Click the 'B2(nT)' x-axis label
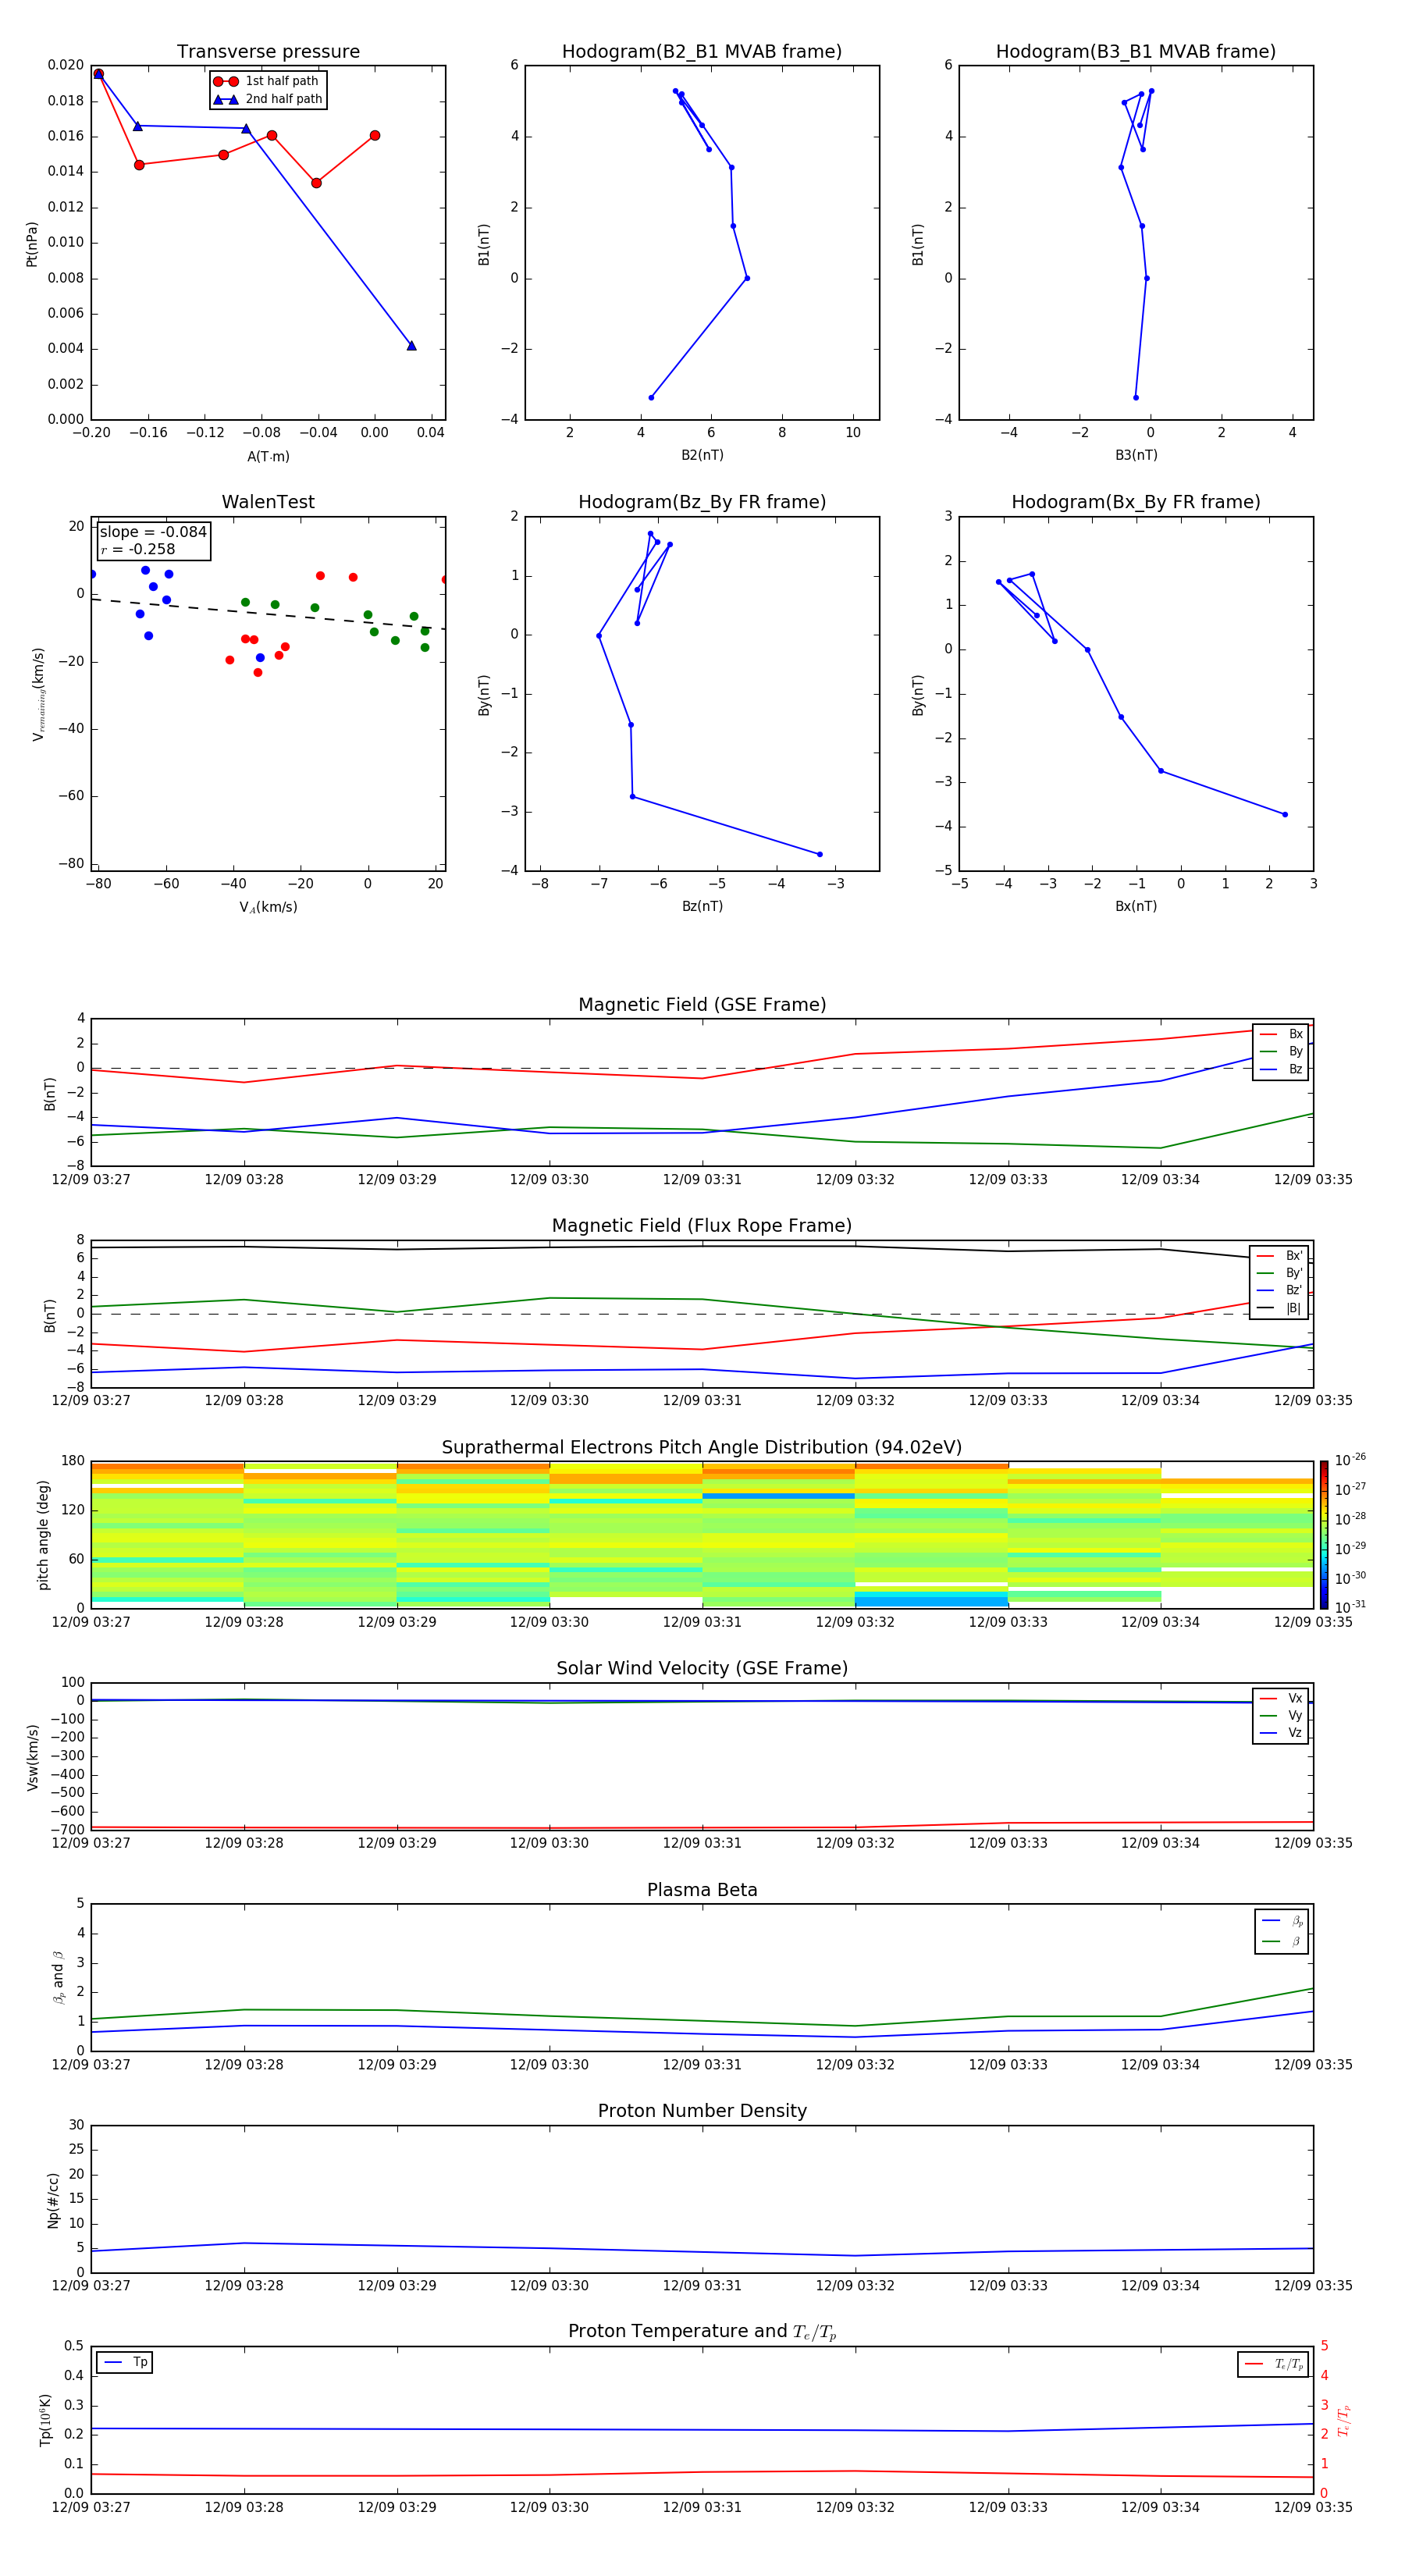 702,456
